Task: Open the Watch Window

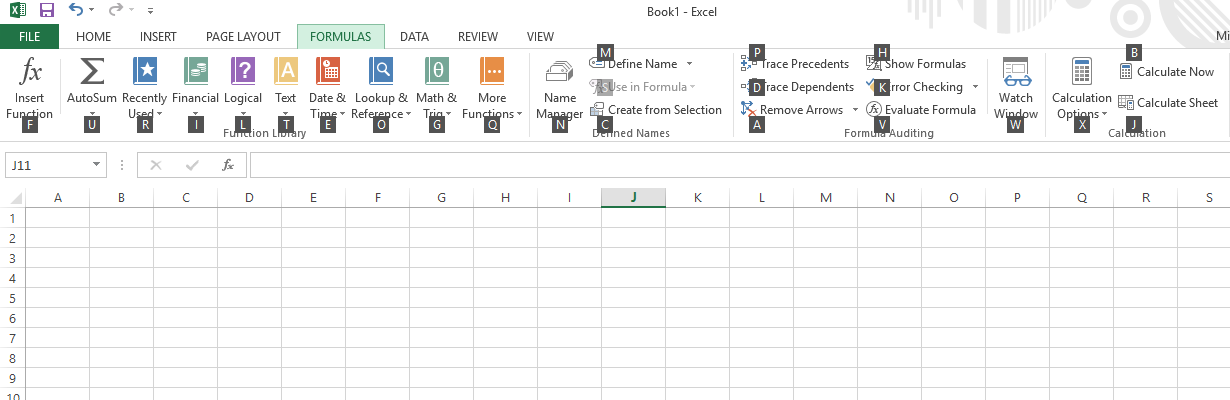Action: pos(1016,89)
